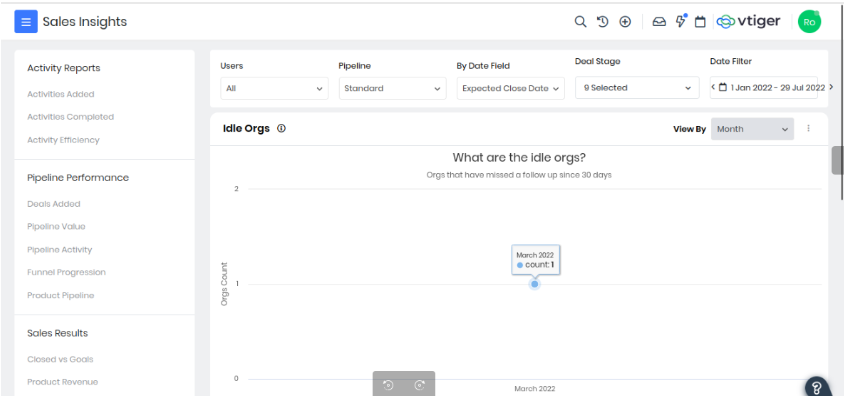Screen dimensions: 850x397
Task: Click the Idle Orgs info icon
Action: point(281,129)
